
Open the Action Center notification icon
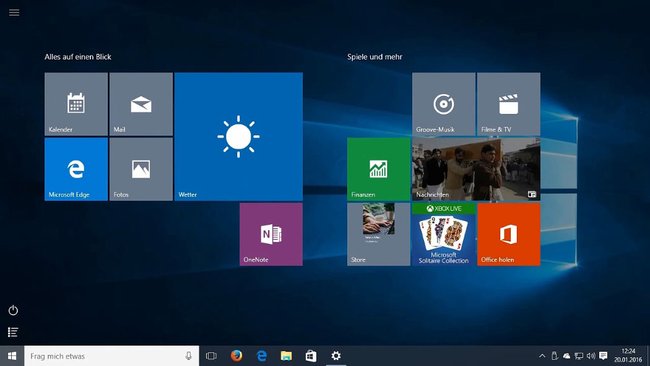(x=604, y=356)
